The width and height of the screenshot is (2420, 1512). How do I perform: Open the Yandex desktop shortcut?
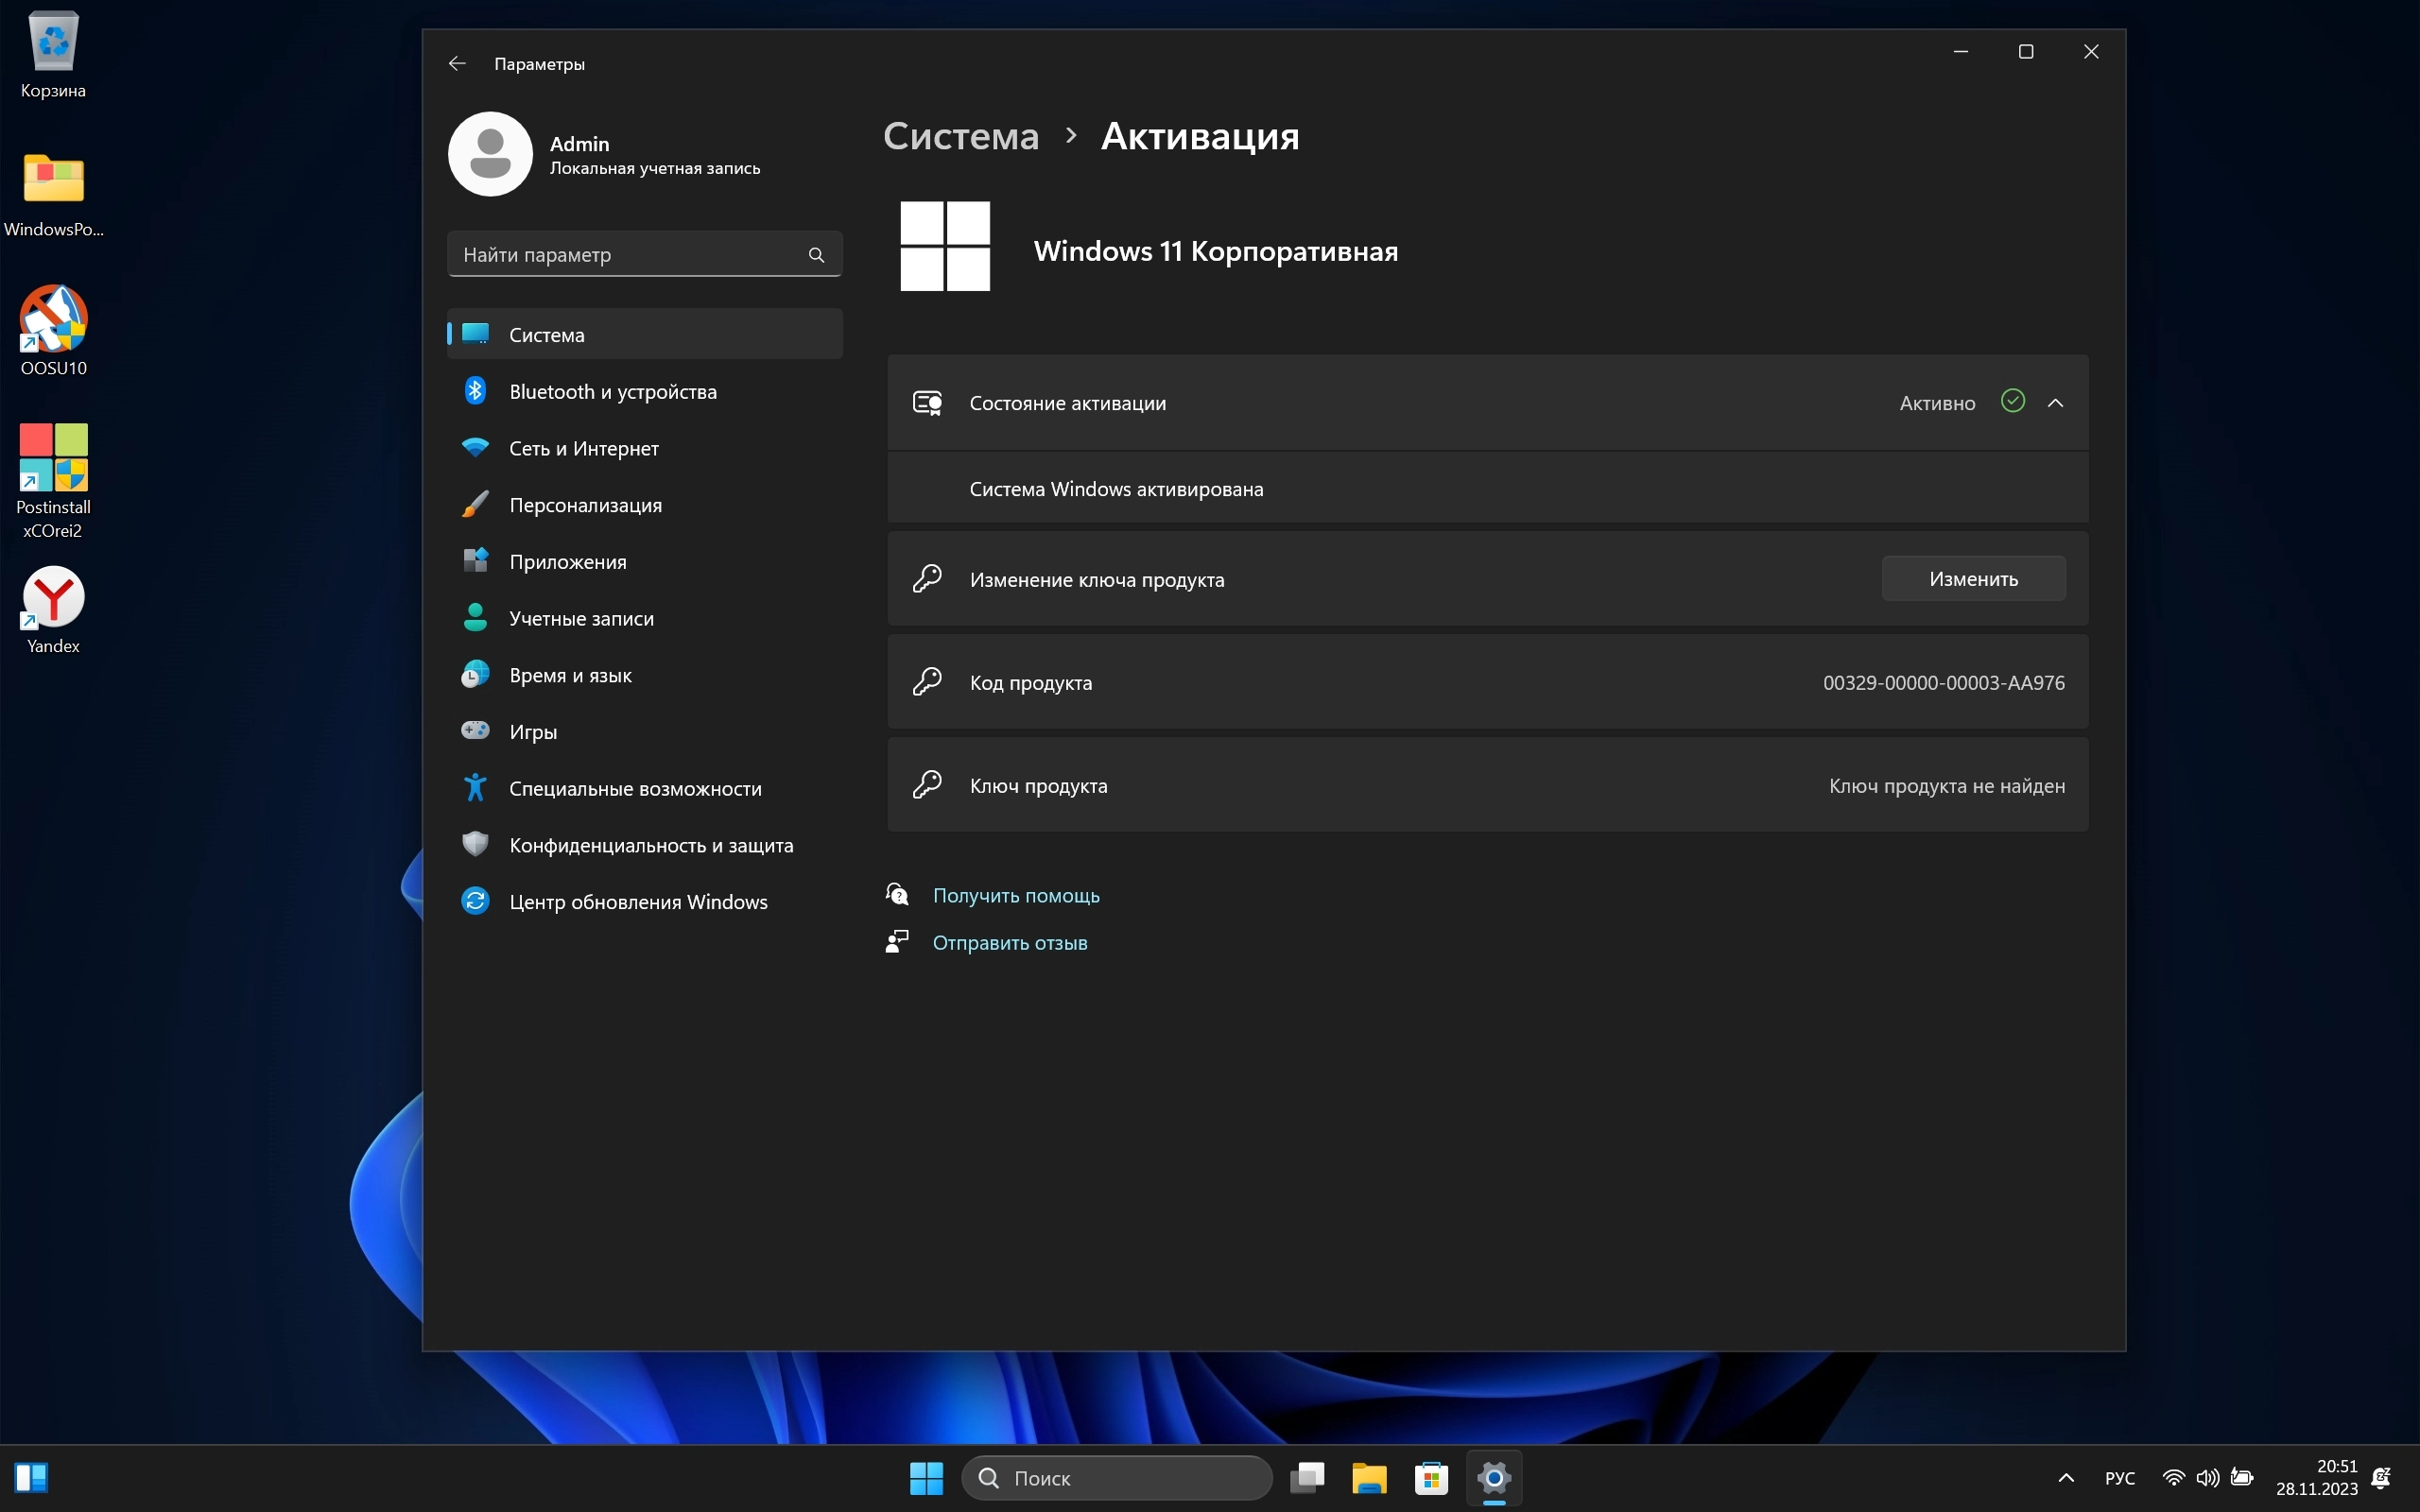tap(53, 598)
